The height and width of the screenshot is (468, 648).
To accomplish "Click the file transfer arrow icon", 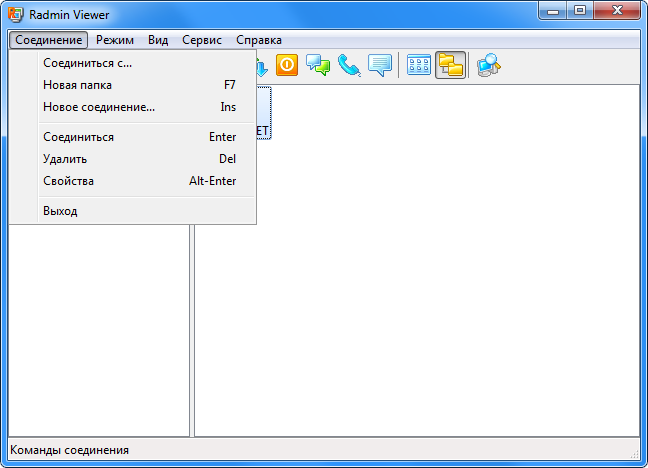I will [x=262, y=67].
